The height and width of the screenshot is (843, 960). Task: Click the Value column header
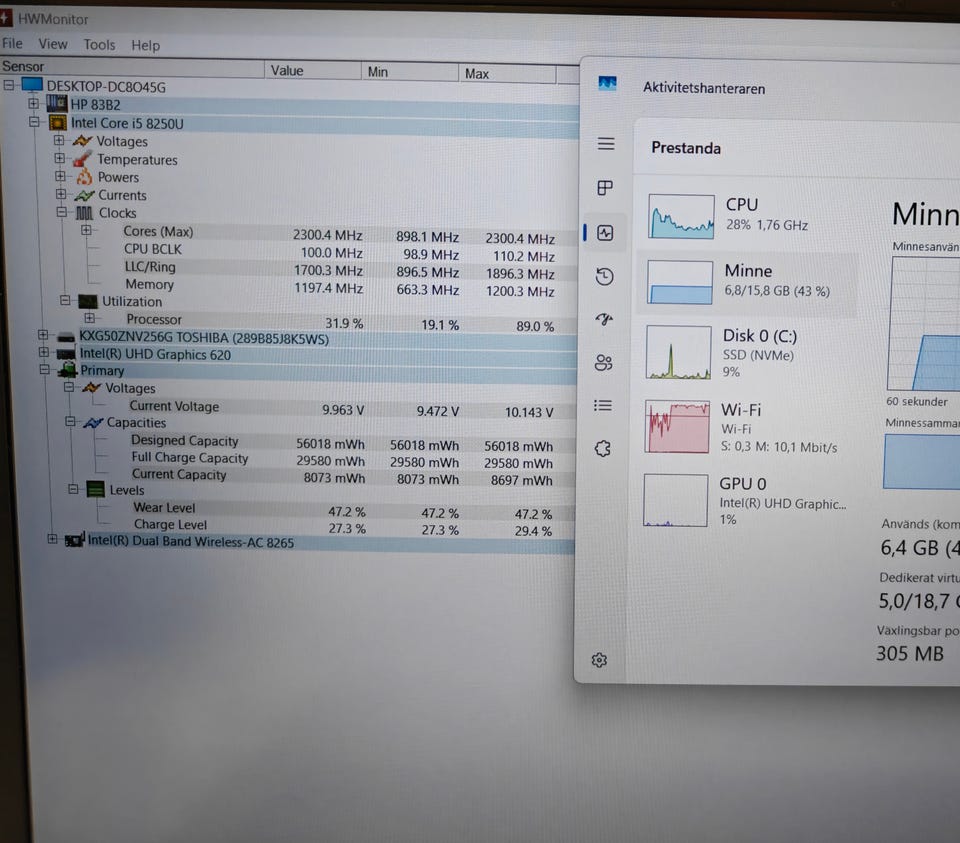tap(313, 70)
